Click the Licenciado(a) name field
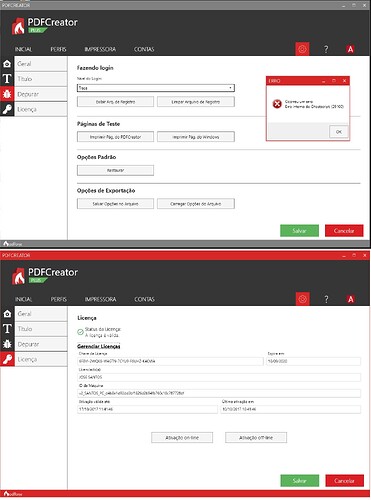 pyautogui.click(x=219, y=377)
